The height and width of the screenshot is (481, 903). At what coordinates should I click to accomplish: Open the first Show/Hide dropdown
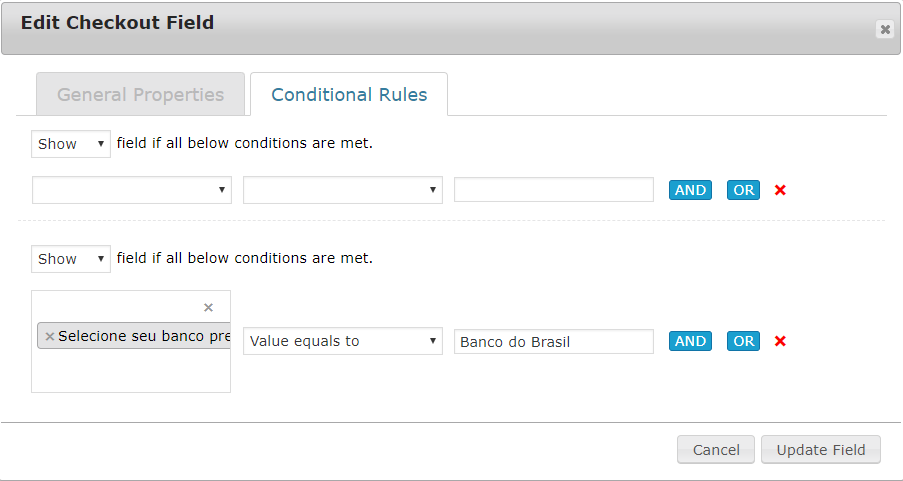pyautogui.click(x=71, y=144)
